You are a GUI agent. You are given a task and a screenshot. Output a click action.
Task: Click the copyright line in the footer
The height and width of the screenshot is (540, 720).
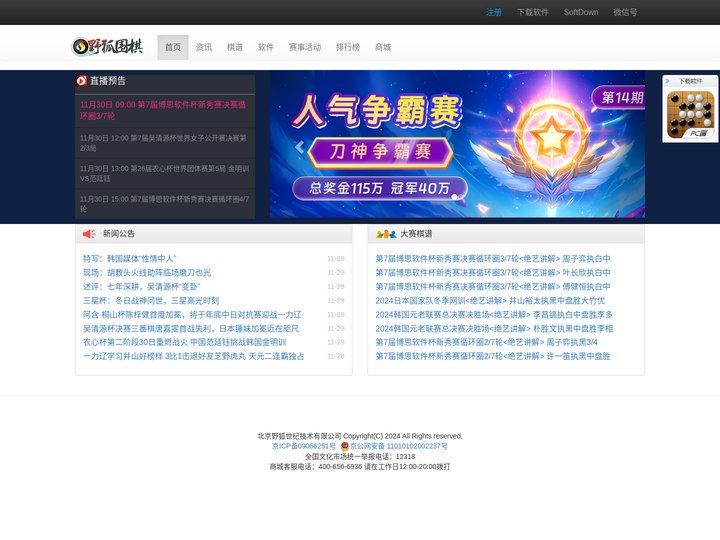[360, 436]
